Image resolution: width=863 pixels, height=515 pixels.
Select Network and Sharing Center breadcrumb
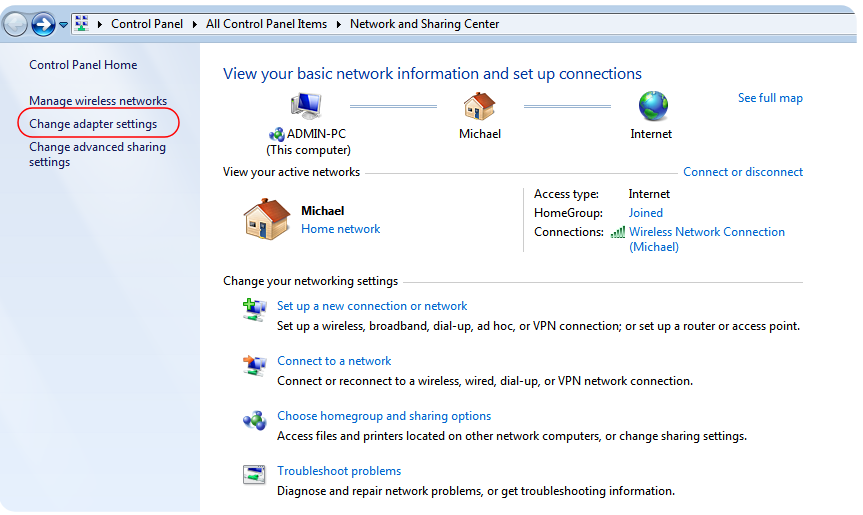pyautogui.click(x=424, y=24)
